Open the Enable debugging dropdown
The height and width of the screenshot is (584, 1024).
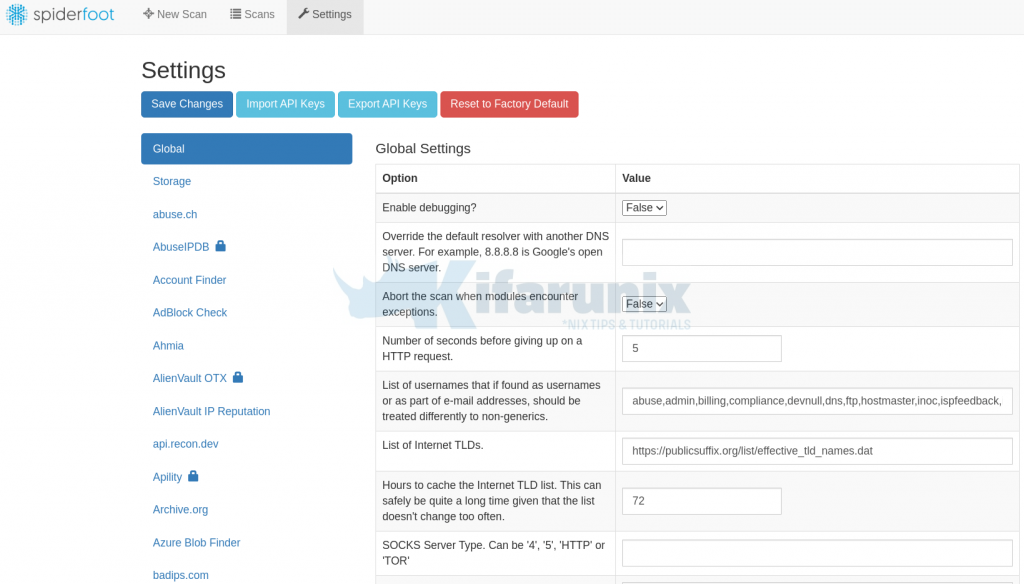644,208
